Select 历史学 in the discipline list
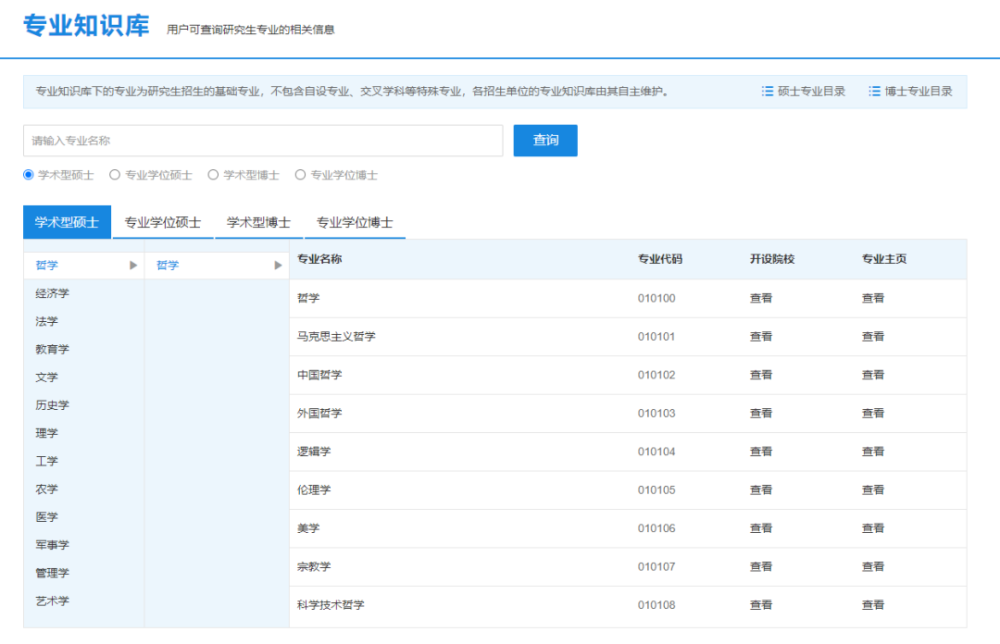The image size is (1000, 644). [52, 405]
